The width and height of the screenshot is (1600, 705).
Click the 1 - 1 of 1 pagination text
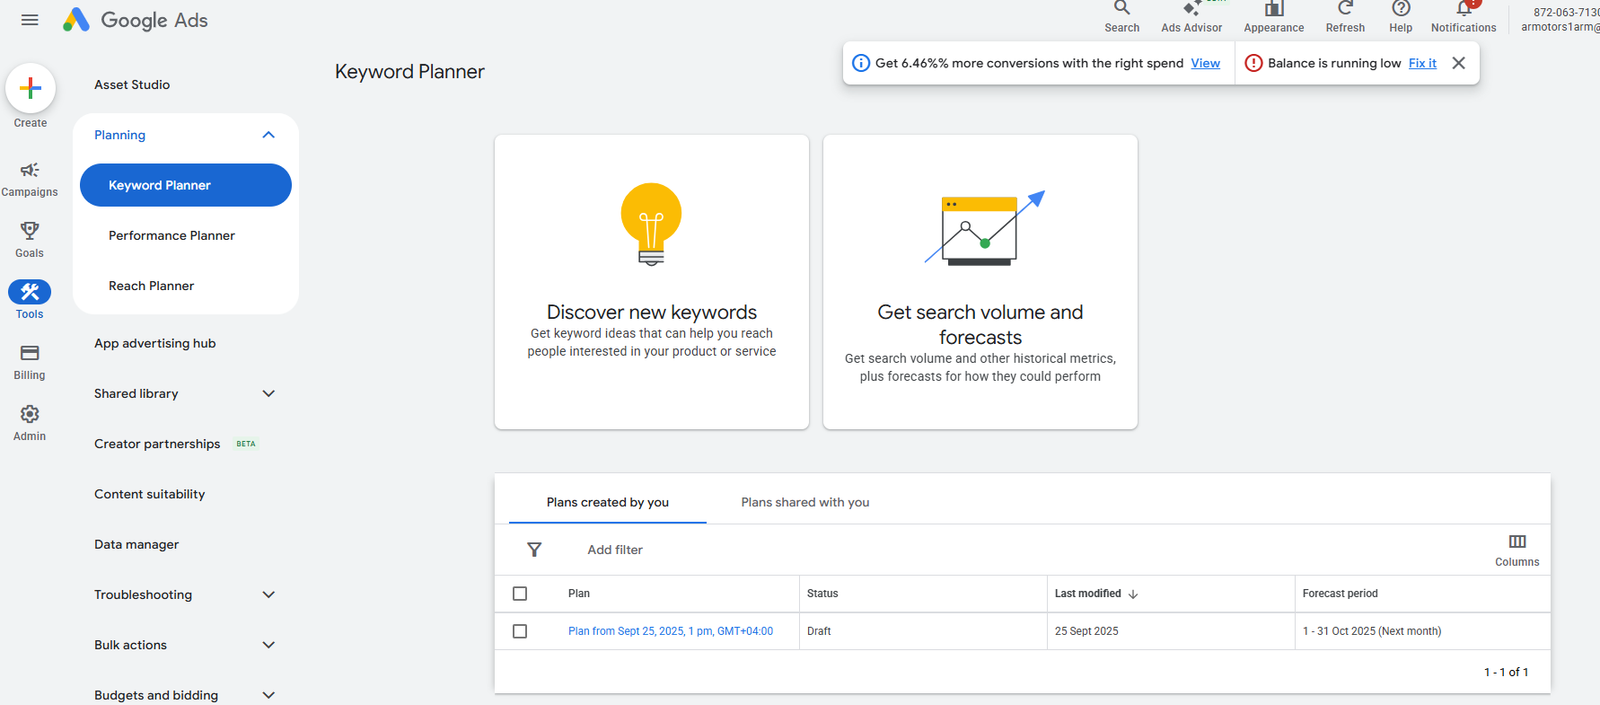(x=1506, y=672)
